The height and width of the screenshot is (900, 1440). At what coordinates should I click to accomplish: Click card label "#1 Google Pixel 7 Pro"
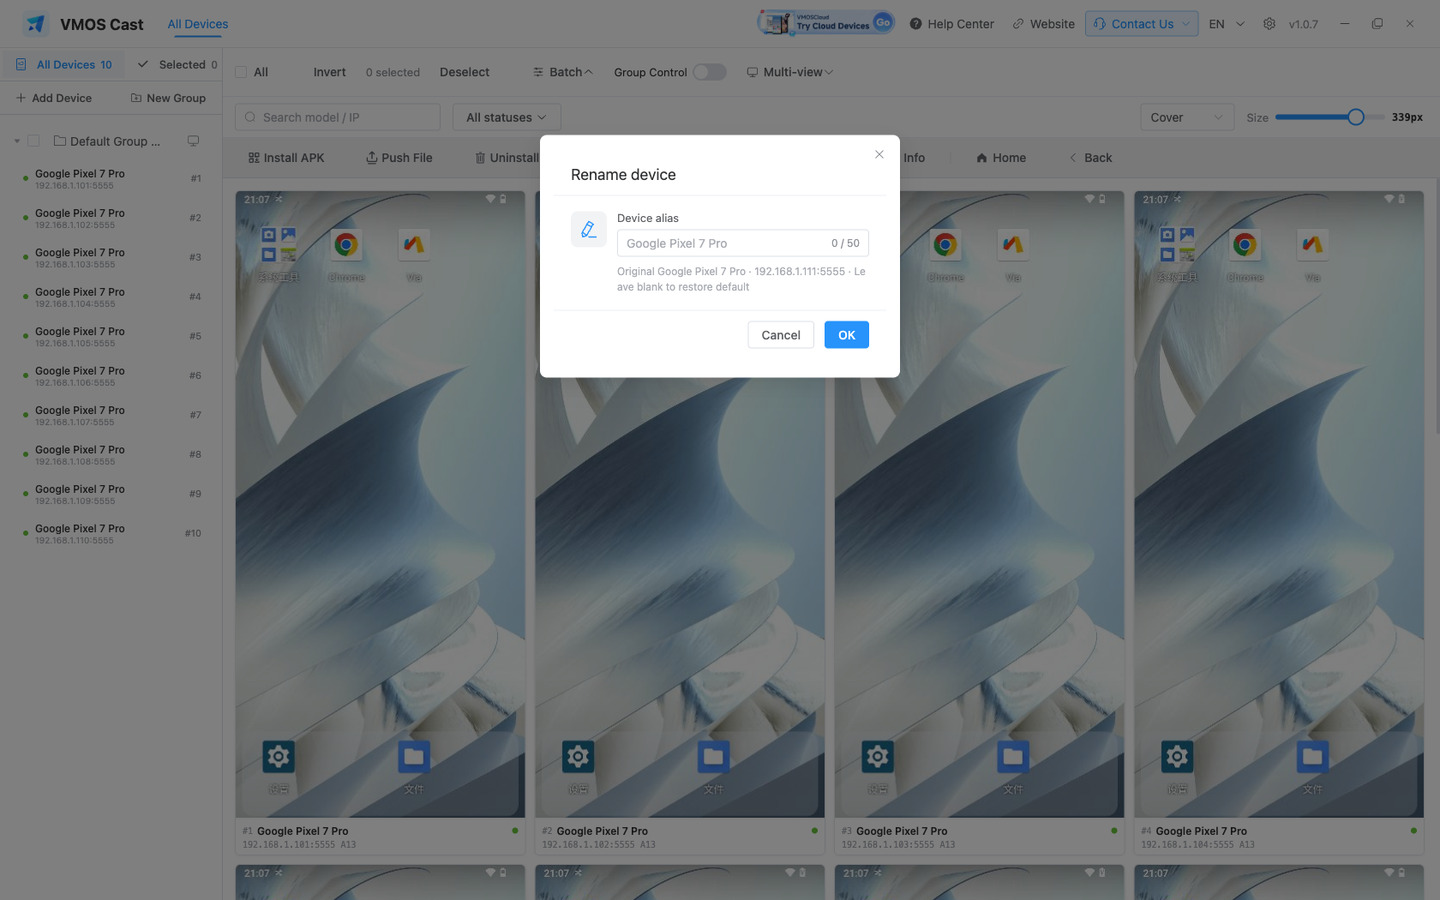[x=295, y=831]
